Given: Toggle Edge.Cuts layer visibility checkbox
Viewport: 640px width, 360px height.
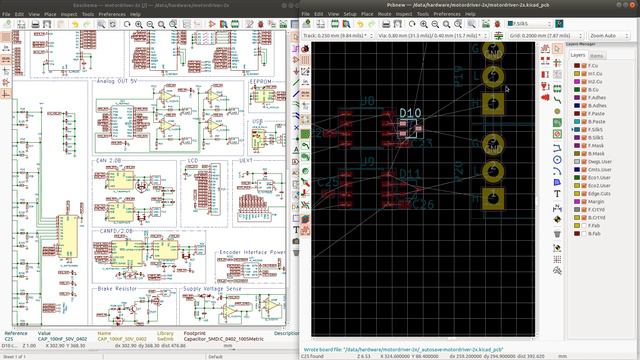Looking at the screenshot, I should (x=584, y=193).
